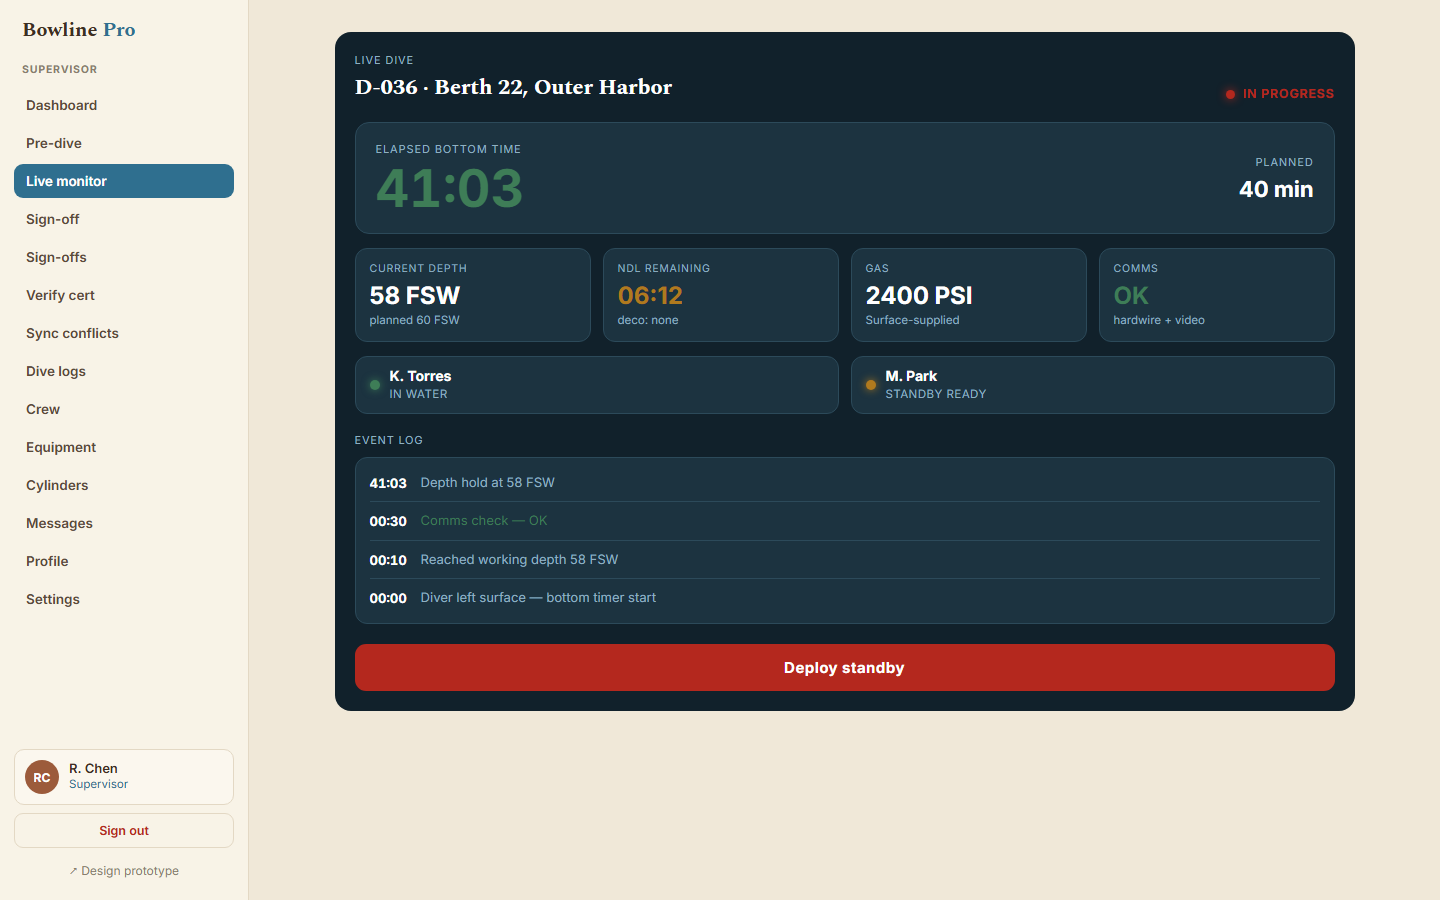Screen dimensions: 1440x900
Task: Click the RC user avatar
Action: click(x=42, y=777)
